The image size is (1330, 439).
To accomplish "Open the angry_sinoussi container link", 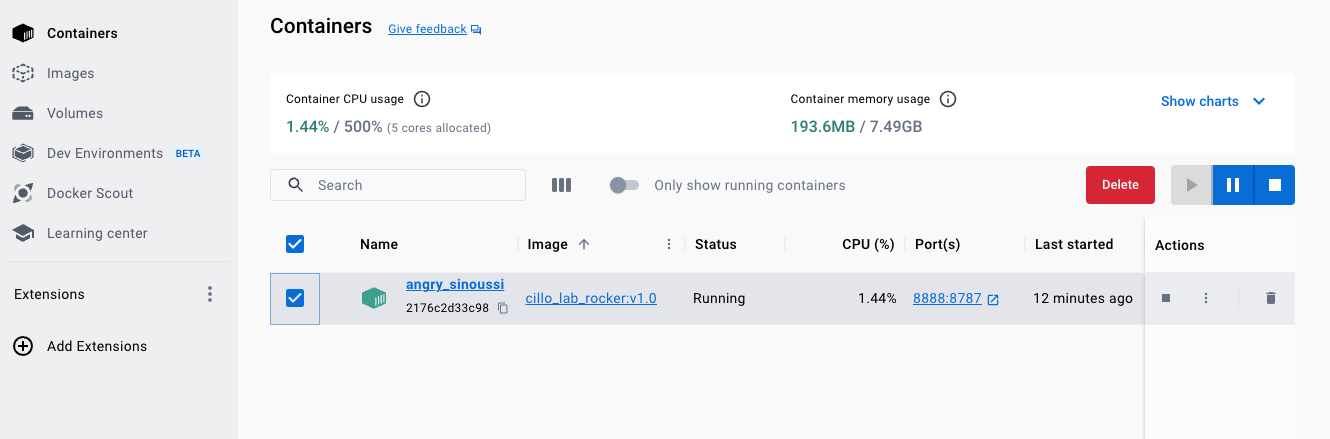I will click(x=455, y=285).
